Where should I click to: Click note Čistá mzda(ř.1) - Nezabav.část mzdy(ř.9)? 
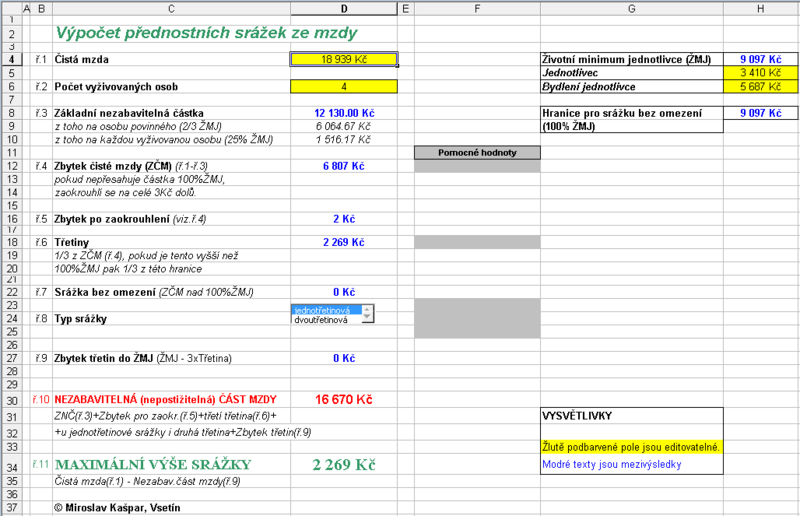point(147,481)
